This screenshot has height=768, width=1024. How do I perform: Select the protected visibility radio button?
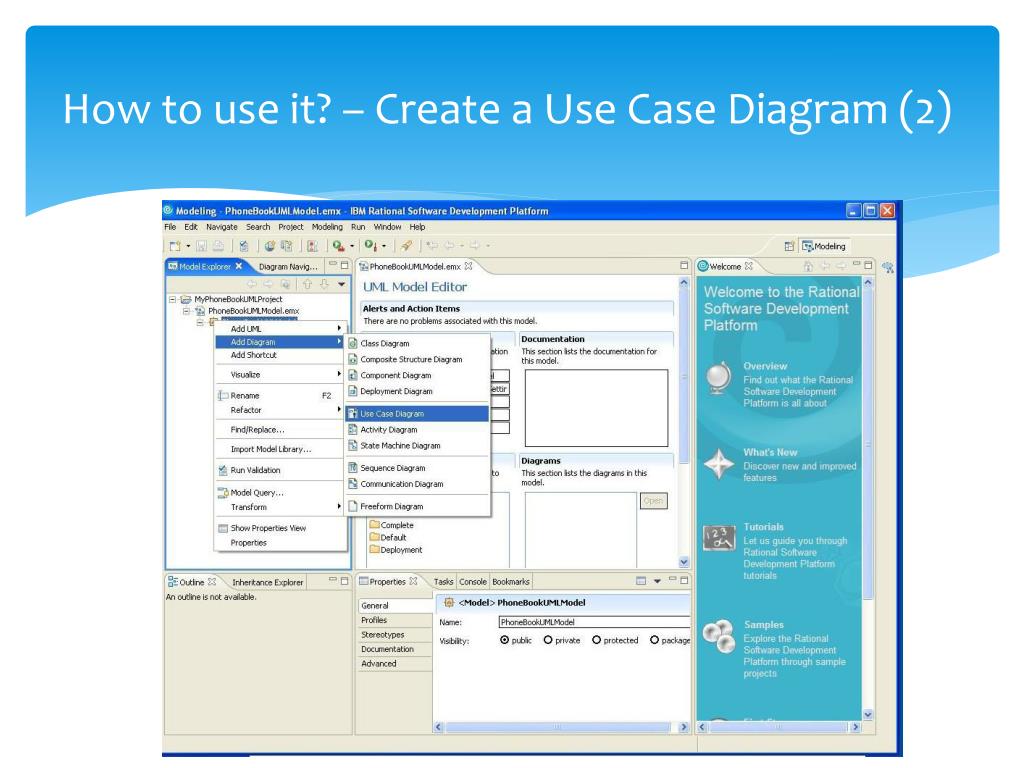[596, 640]
